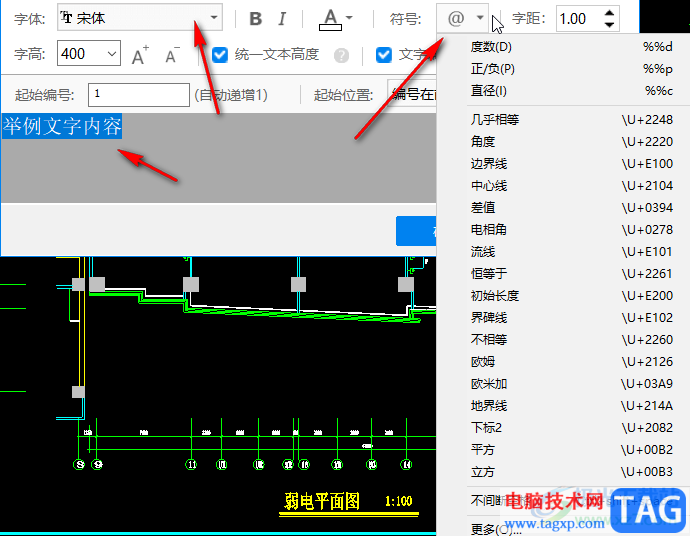Viewport: 690px width, 536px height.
Task: Insert 几乎相等 symbol
Action: point(571,120)
